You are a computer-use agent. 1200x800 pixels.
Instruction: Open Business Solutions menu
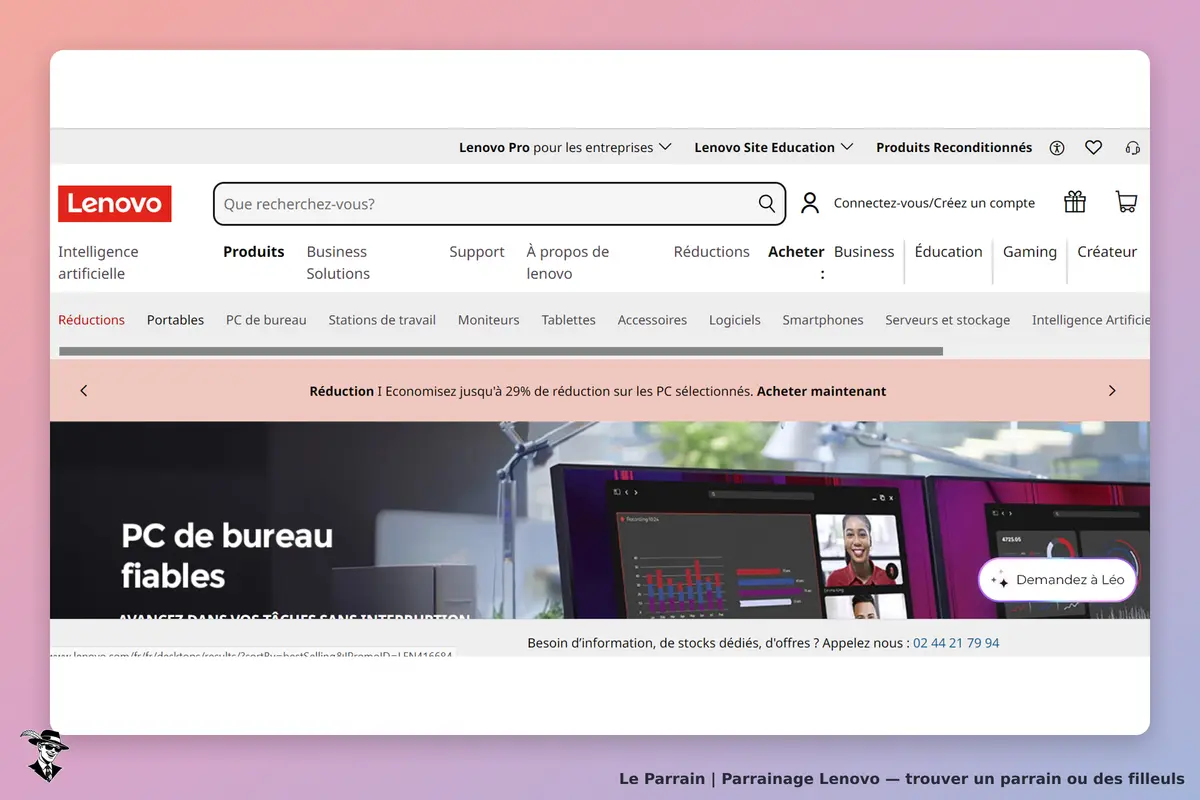pyautogui.click(x=338, y=263)
